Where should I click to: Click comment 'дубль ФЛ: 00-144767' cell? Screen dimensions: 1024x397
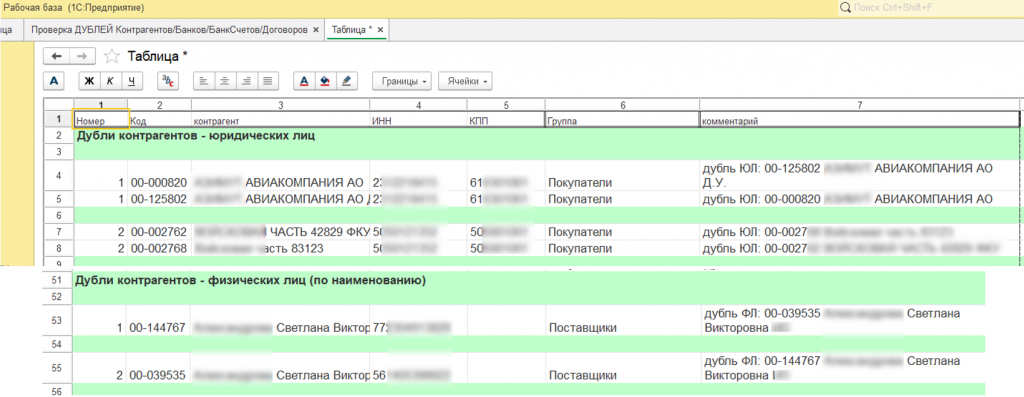[843, 369]
